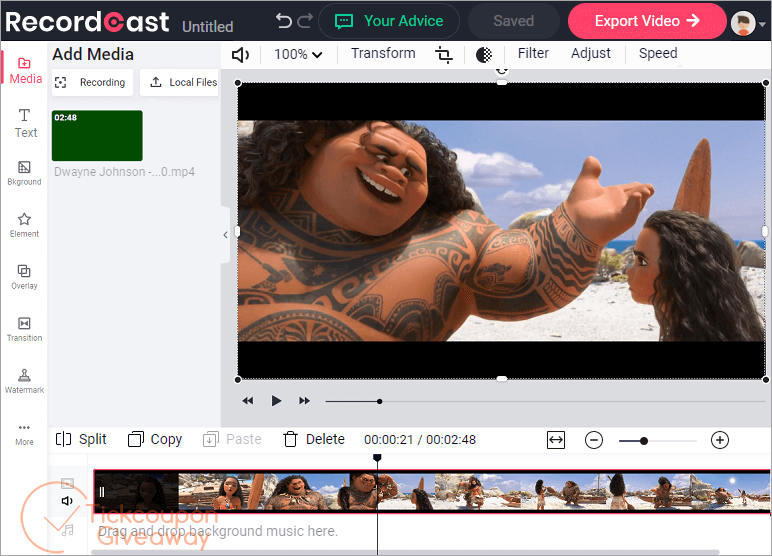This screenshot has width=772, height=556.
Task: Click the volume speaker icon in toolbar
Action: coord(240,55)
